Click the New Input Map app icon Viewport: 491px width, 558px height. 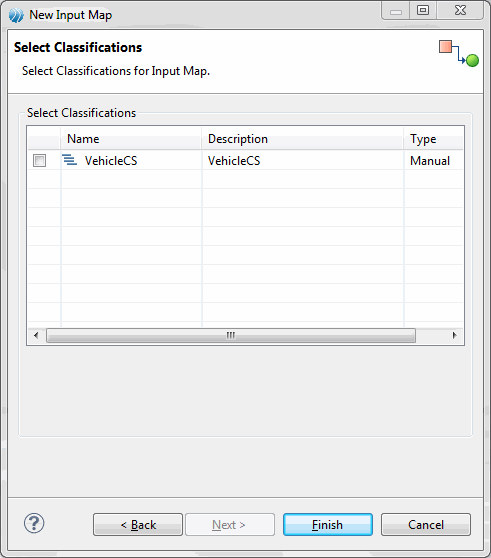pyautogui.click(x=16, y=15)
